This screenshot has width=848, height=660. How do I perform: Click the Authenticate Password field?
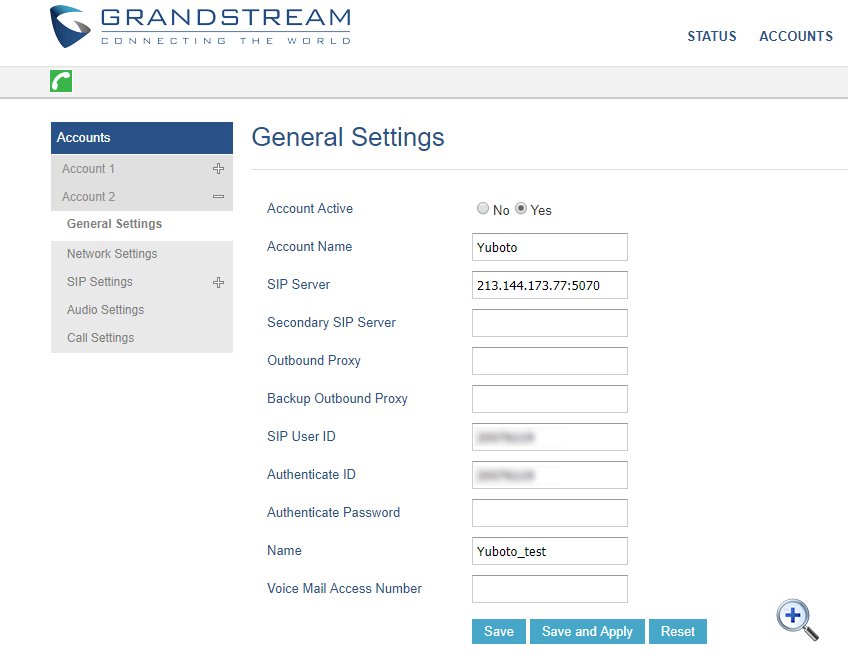549,513
